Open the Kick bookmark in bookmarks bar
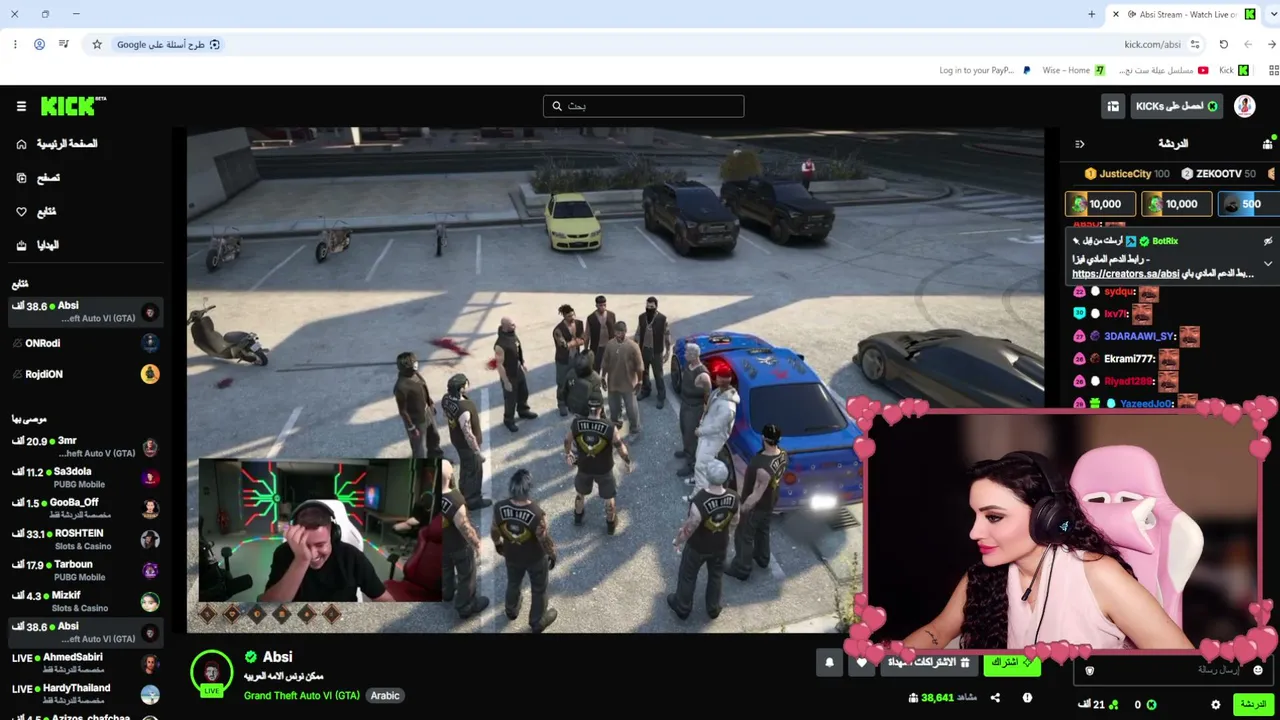Screen dimensions: 1280x720 [1234, 70]
